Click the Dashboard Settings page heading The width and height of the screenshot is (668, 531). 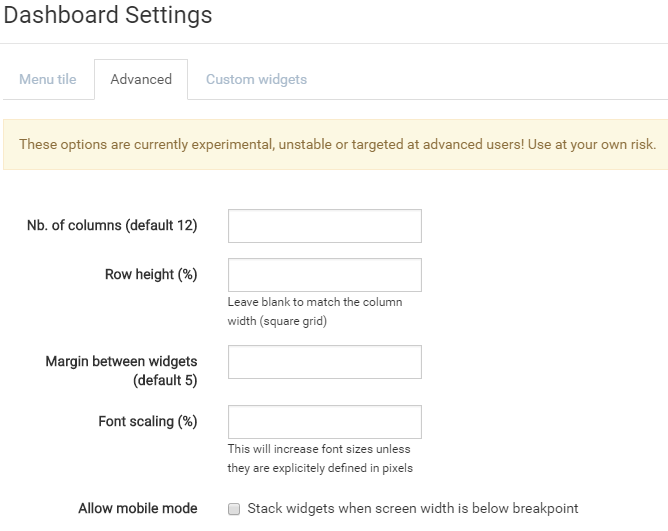(108, 15)
